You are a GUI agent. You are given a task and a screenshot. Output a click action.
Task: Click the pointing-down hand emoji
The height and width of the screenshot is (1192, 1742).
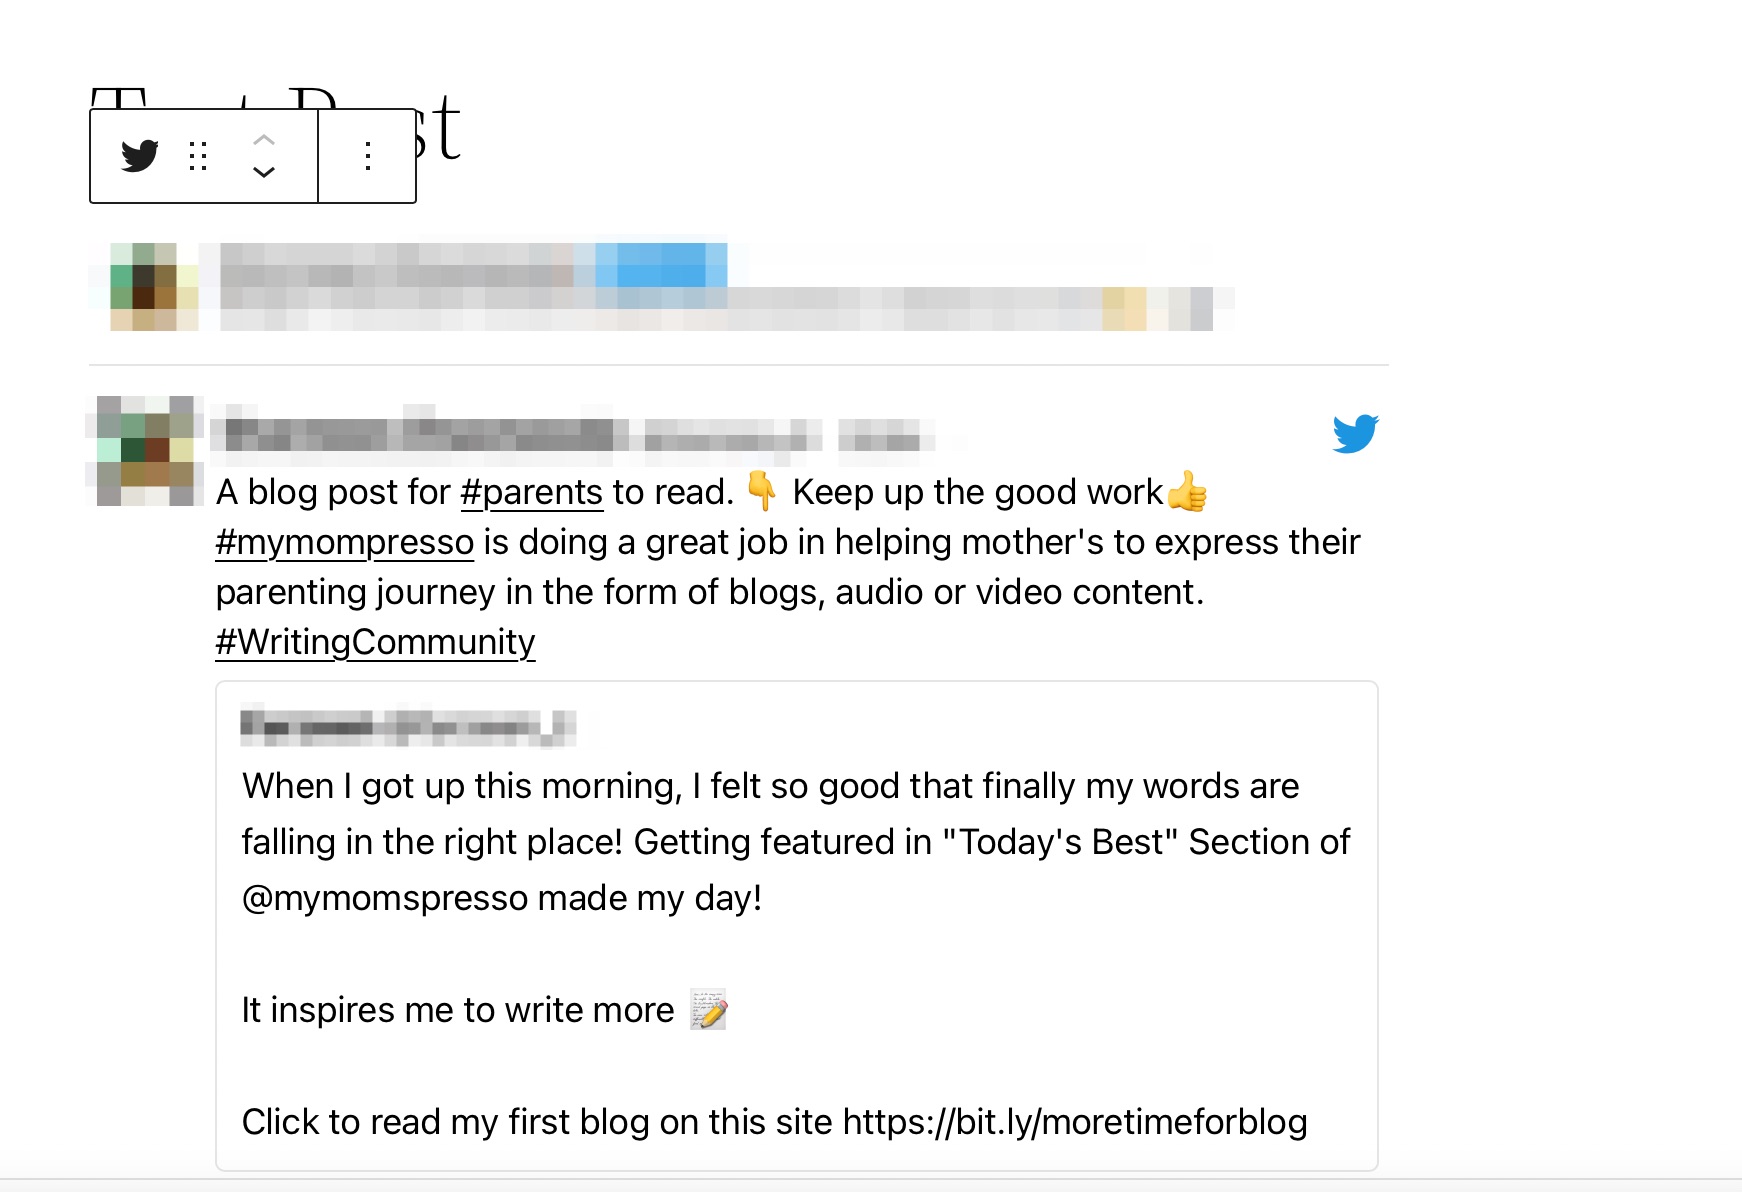(x=762, y=491)
